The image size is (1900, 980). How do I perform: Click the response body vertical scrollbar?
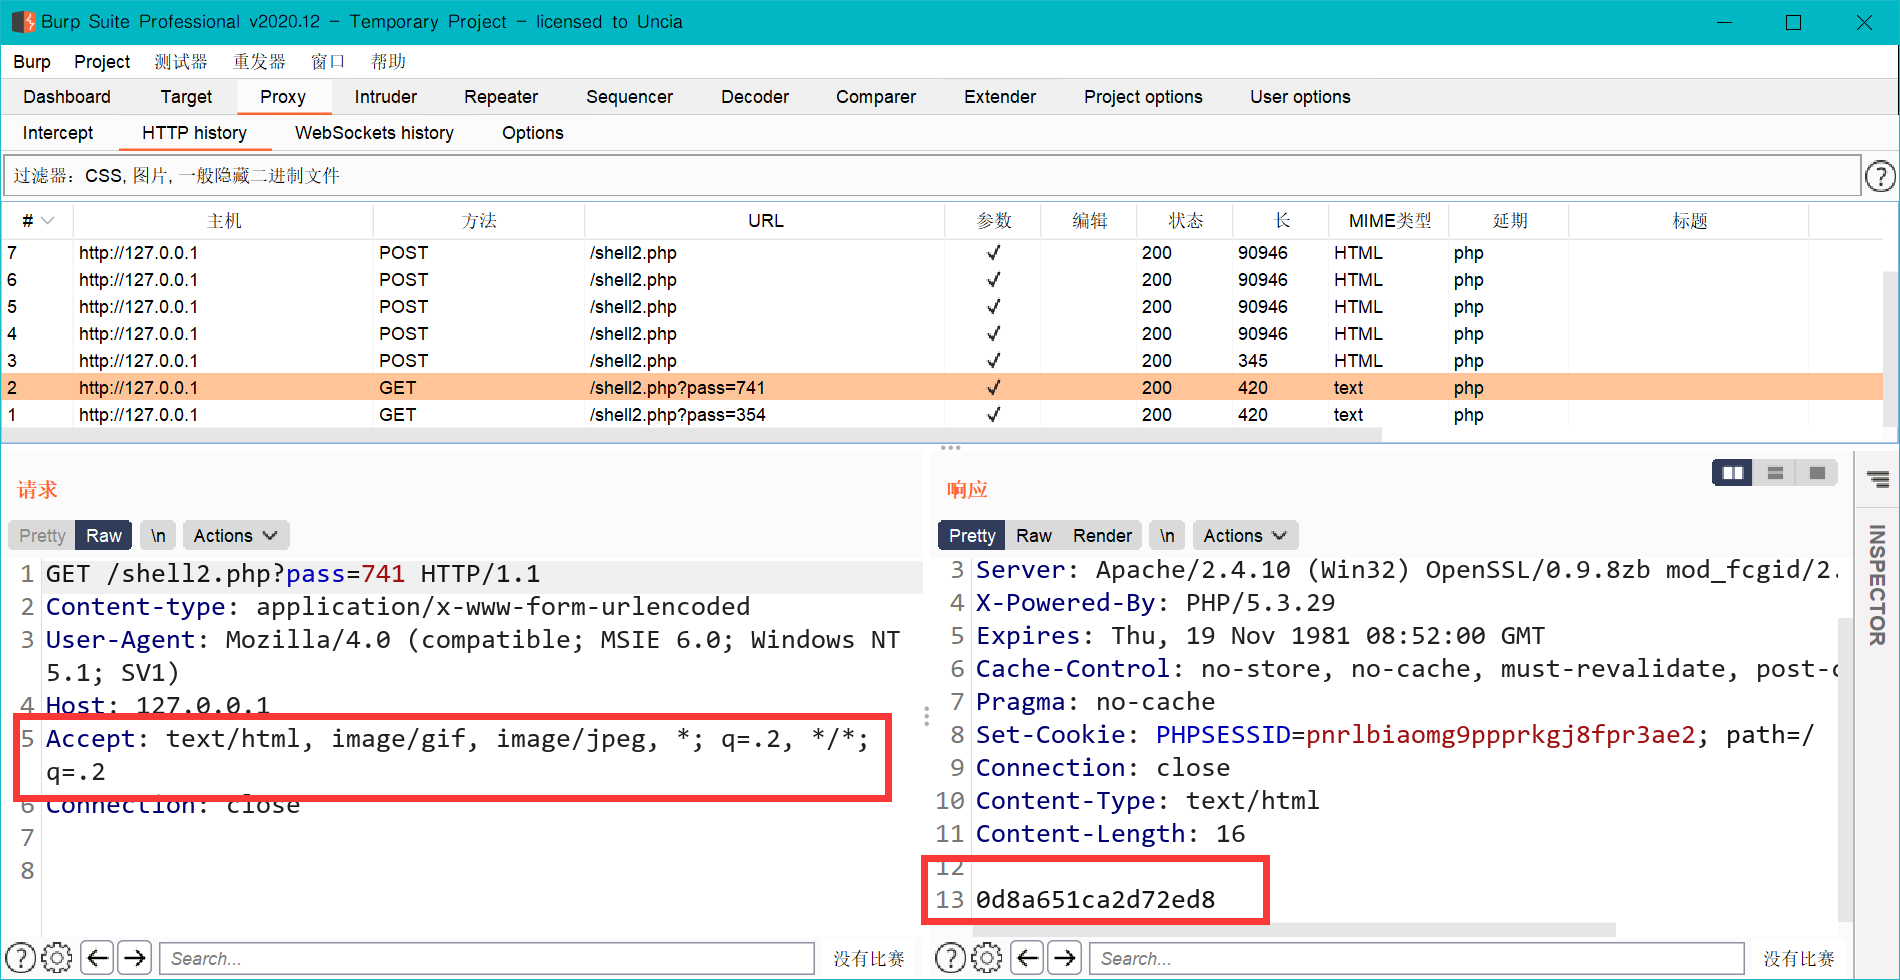click(1845, 770)
